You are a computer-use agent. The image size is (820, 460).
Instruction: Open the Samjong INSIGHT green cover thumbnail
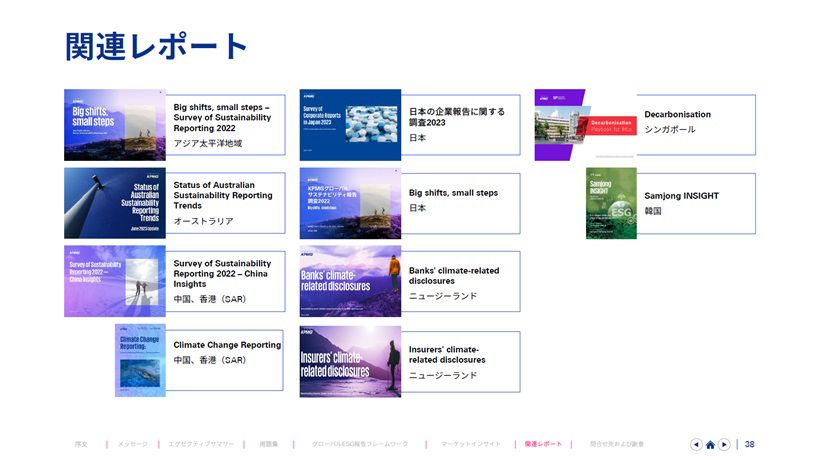click(611, 203)
